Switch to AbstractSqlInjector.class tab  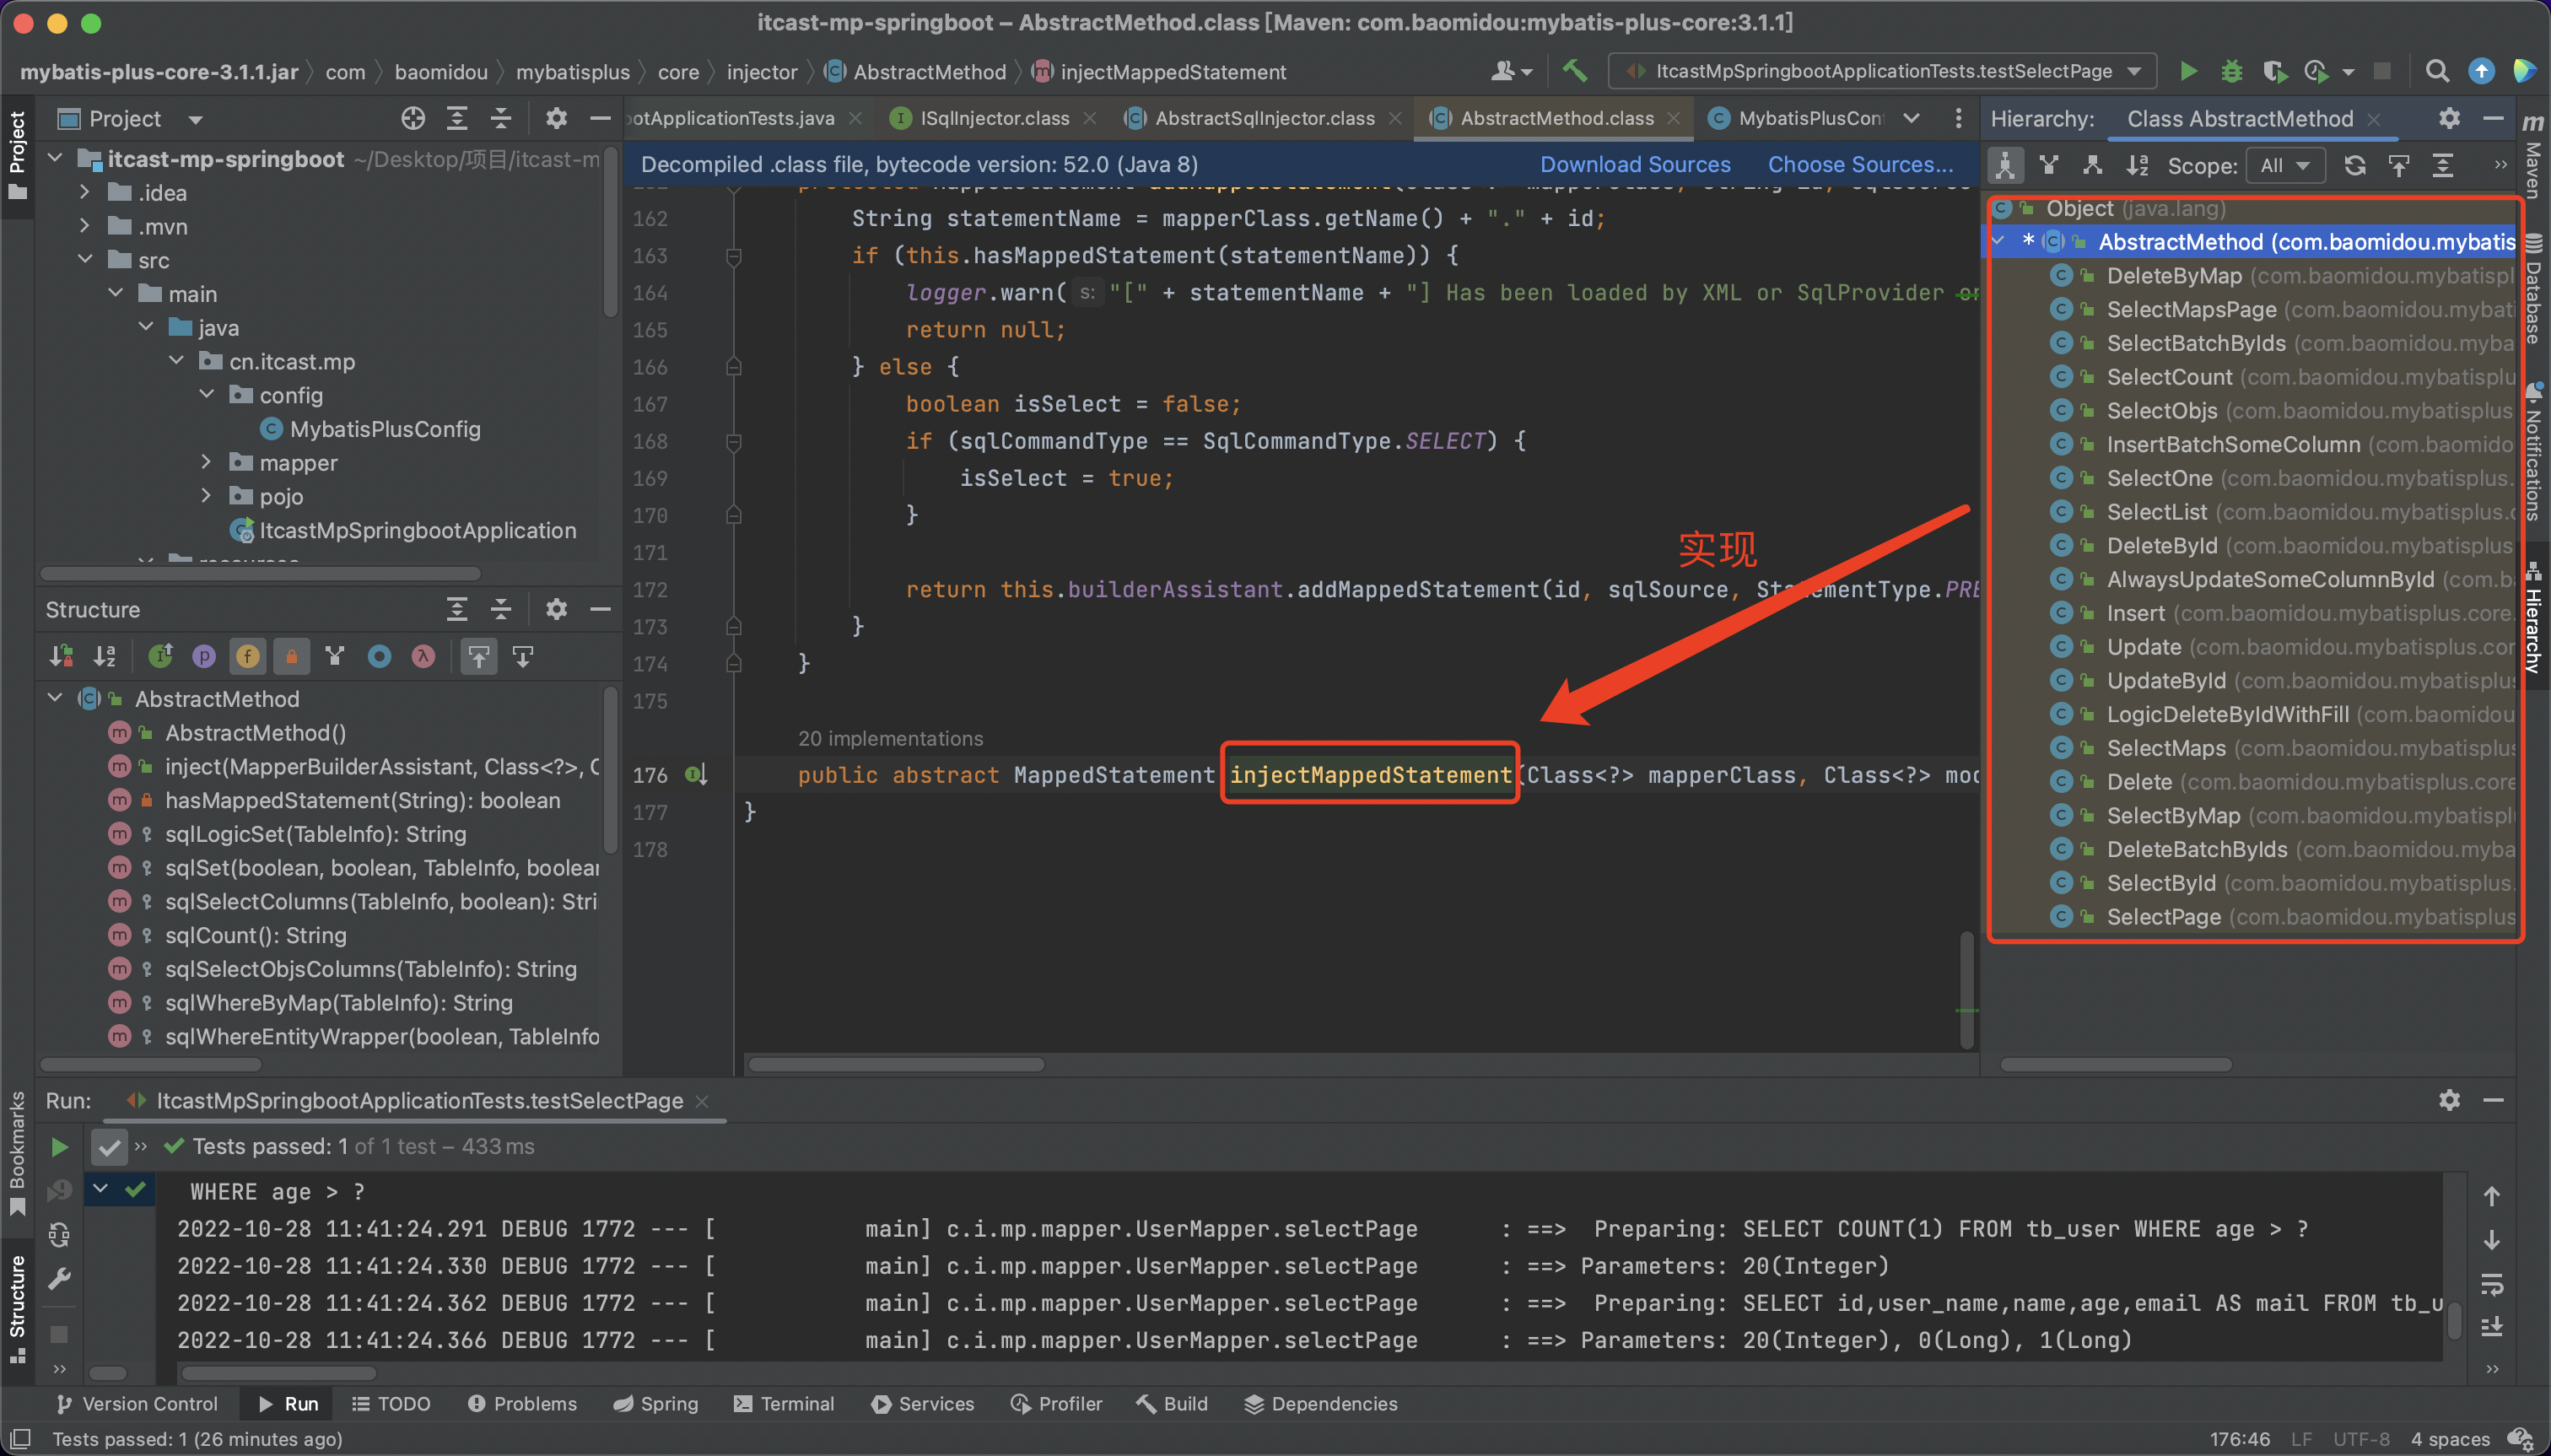click(1264, 119)
